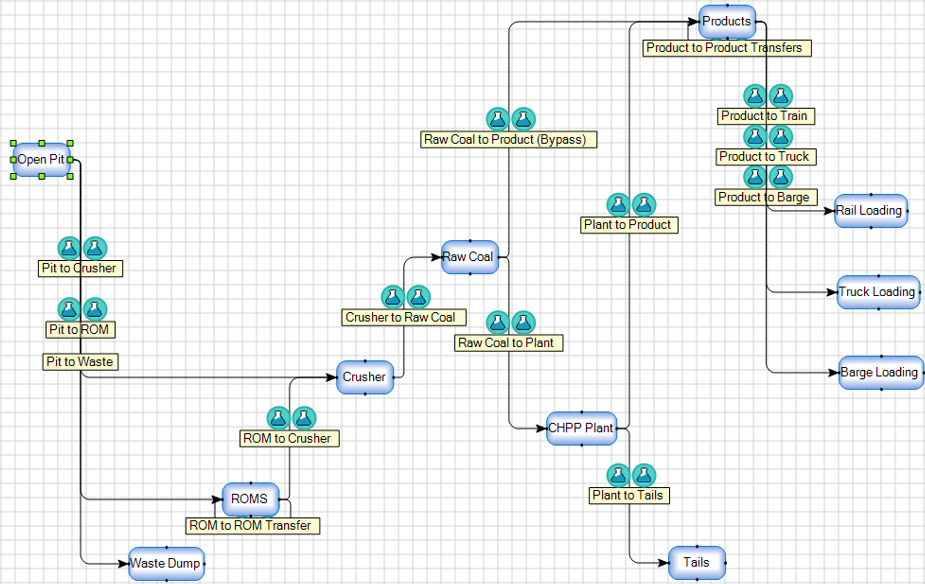The image size is (925, 584).
Task: Select the left flask icon above Plant to Tails
Action: click(x=617, y=475)
